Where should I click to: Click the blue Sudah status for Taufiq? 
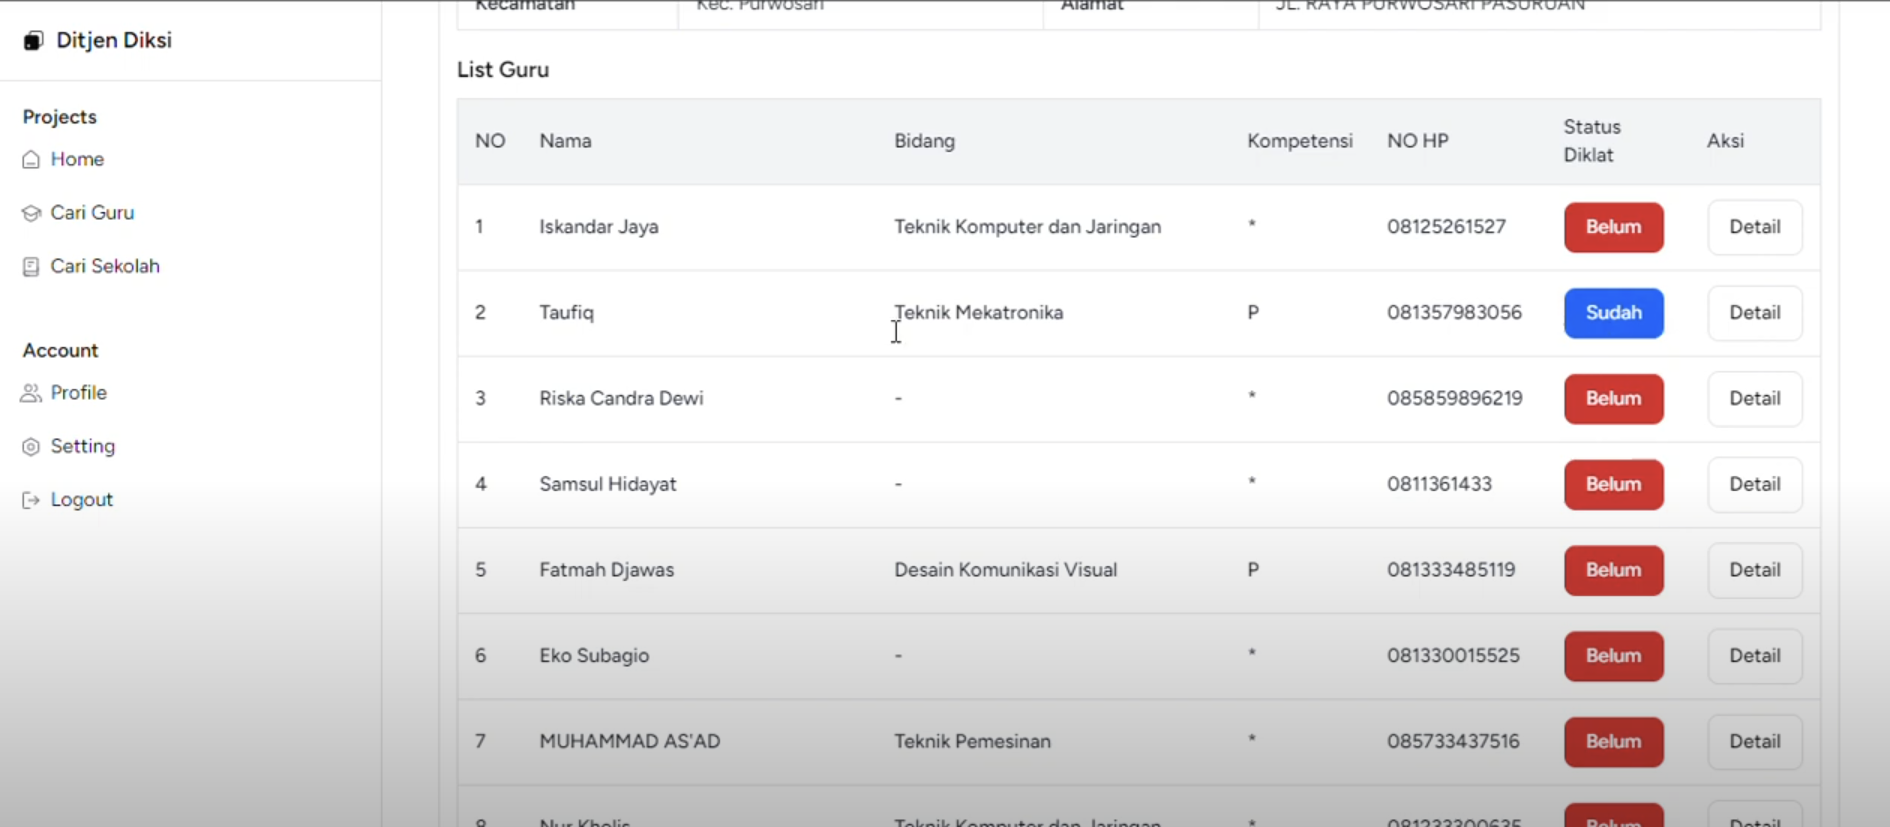tap(1613, 313)
